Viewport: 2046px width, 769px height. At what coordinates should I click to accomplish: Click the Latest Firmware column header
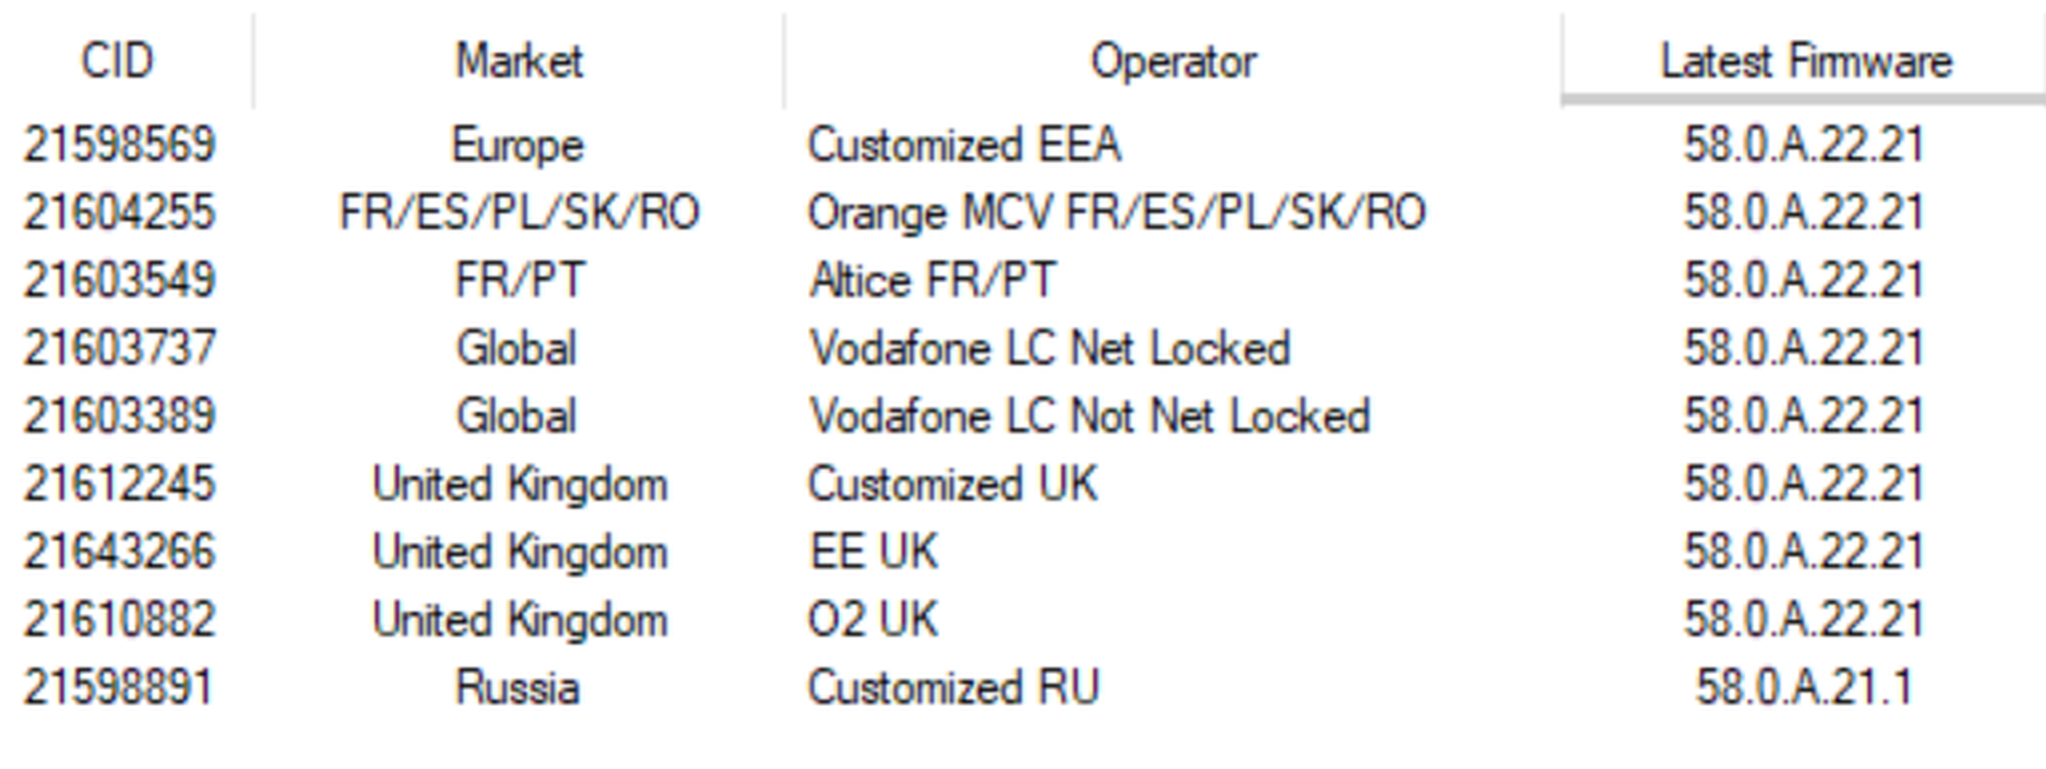coord(1805,61)
